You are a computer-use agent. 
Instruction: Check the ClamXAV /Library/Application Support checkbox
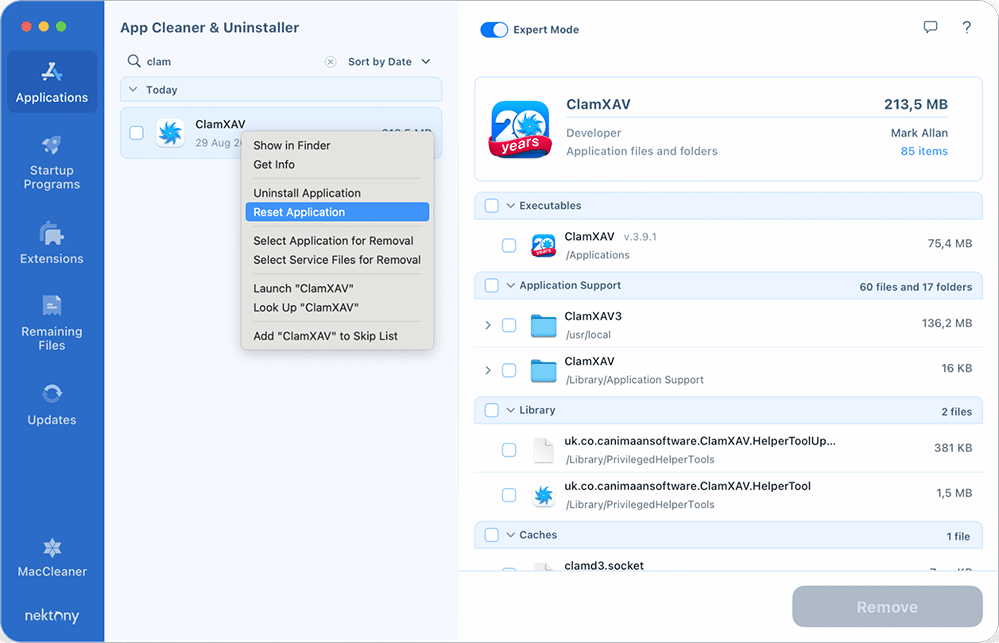[508, 370]
